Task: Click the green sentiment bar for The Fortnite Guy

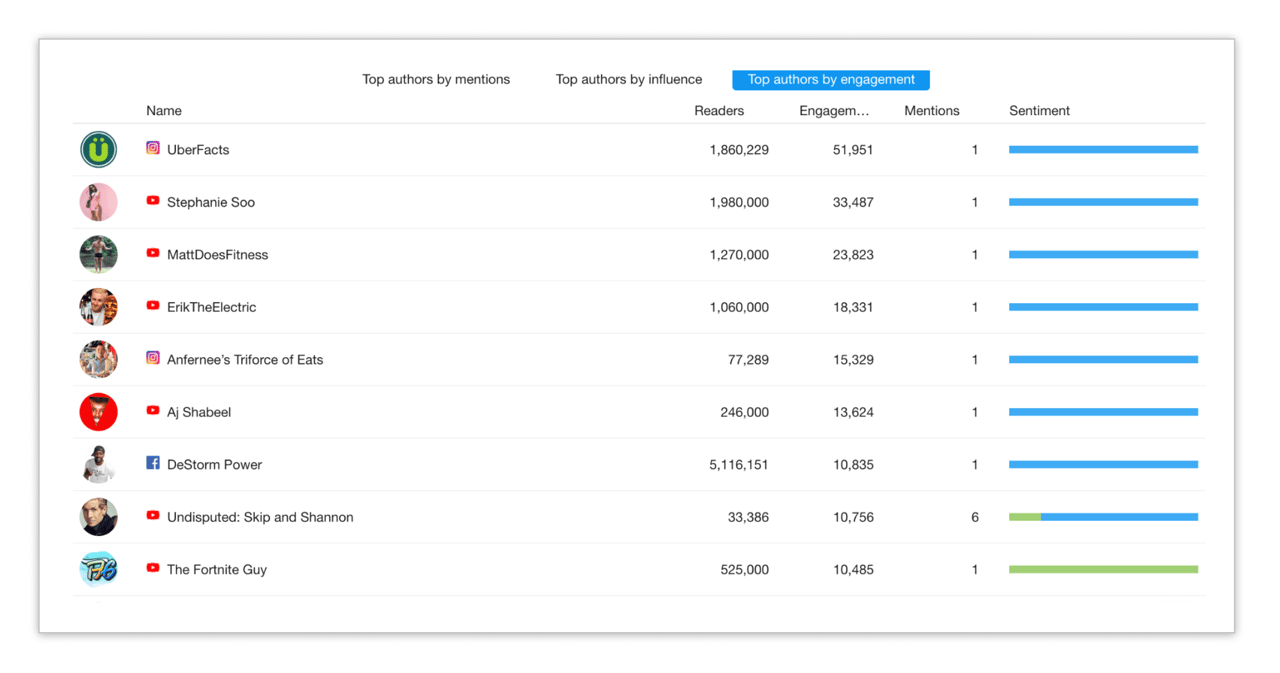Action: (1103, 570)
